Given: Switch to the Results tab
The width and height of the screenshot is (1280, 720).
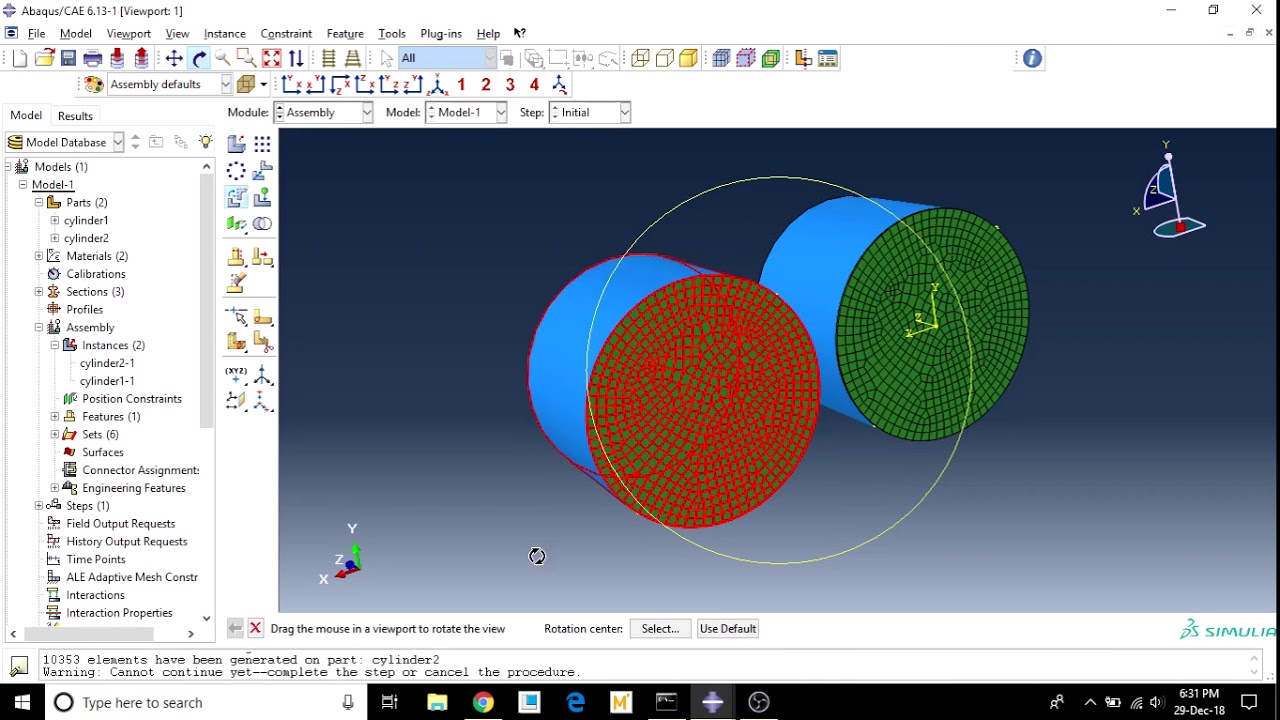Looking at the screenshot, I should pyautogui.click(x=75, y=116).
